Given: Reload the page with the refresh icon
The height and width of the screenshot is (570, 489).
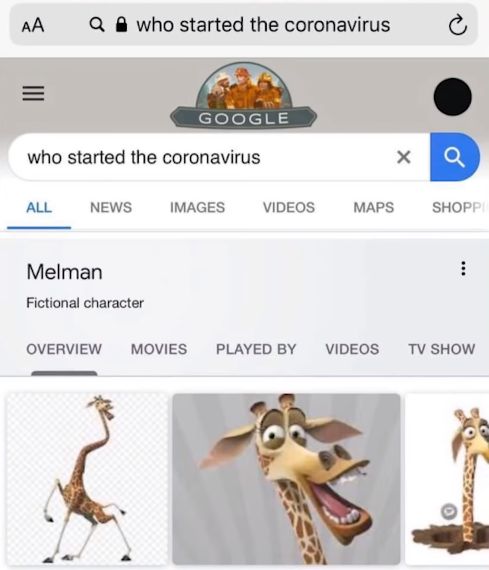Looking at the screenshot, I should (x=457, y=25).
